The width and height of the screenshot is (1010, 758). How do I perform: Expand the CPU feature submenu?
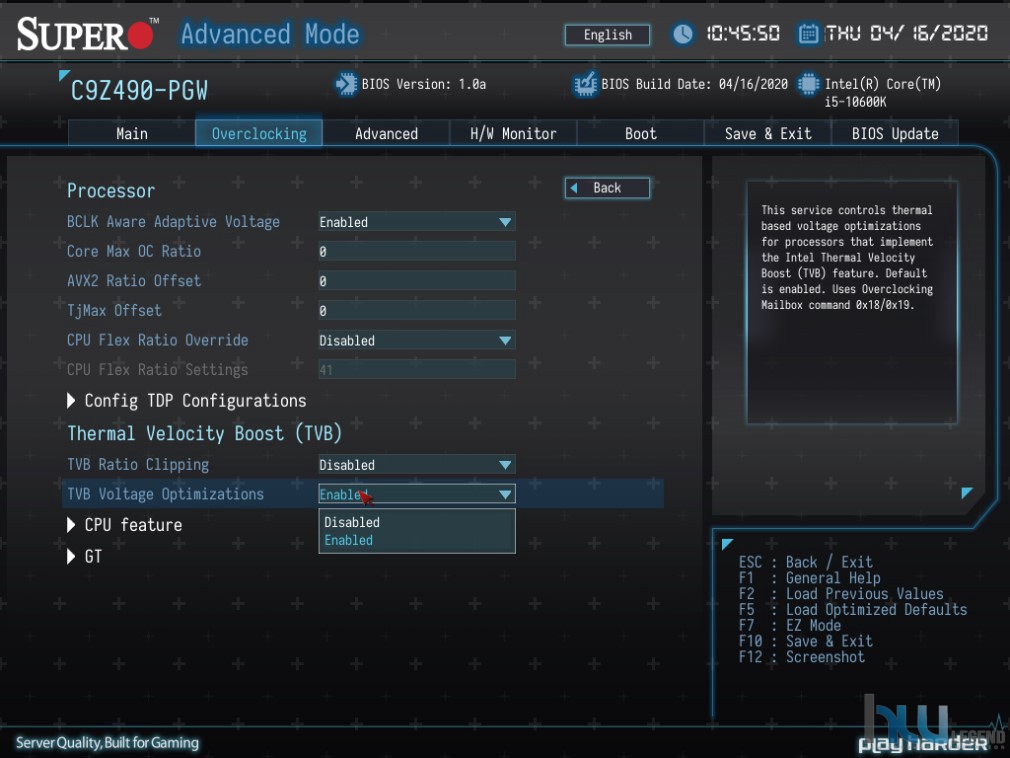124,525
